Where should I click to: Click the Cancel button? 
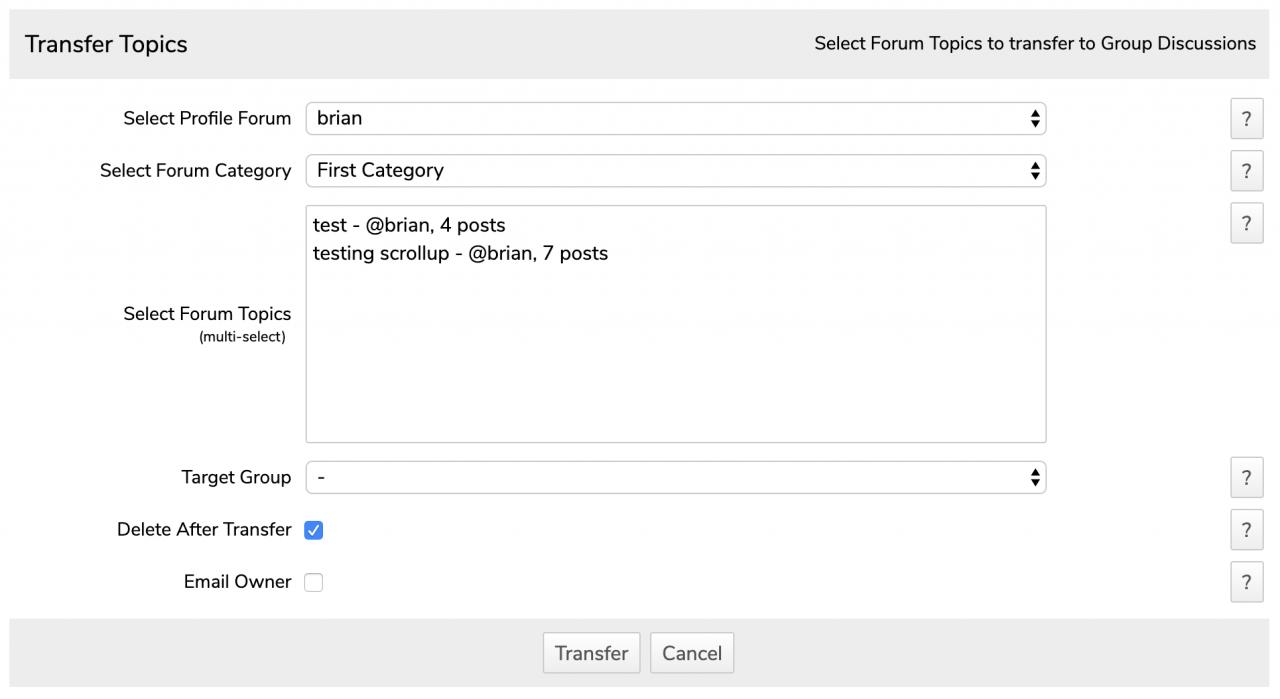pyautogui.click(x=692, y=653)
